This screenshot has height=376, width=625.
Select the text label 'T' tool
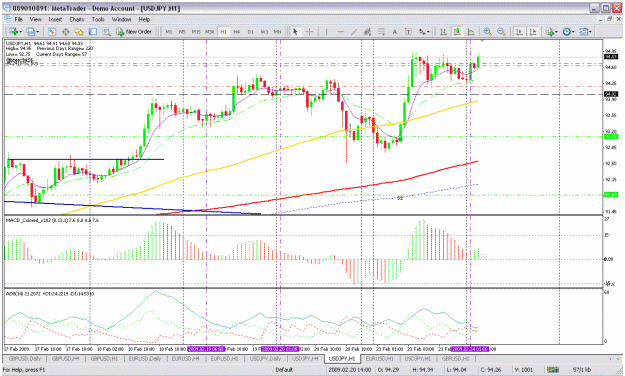click(x=408, y=31)
